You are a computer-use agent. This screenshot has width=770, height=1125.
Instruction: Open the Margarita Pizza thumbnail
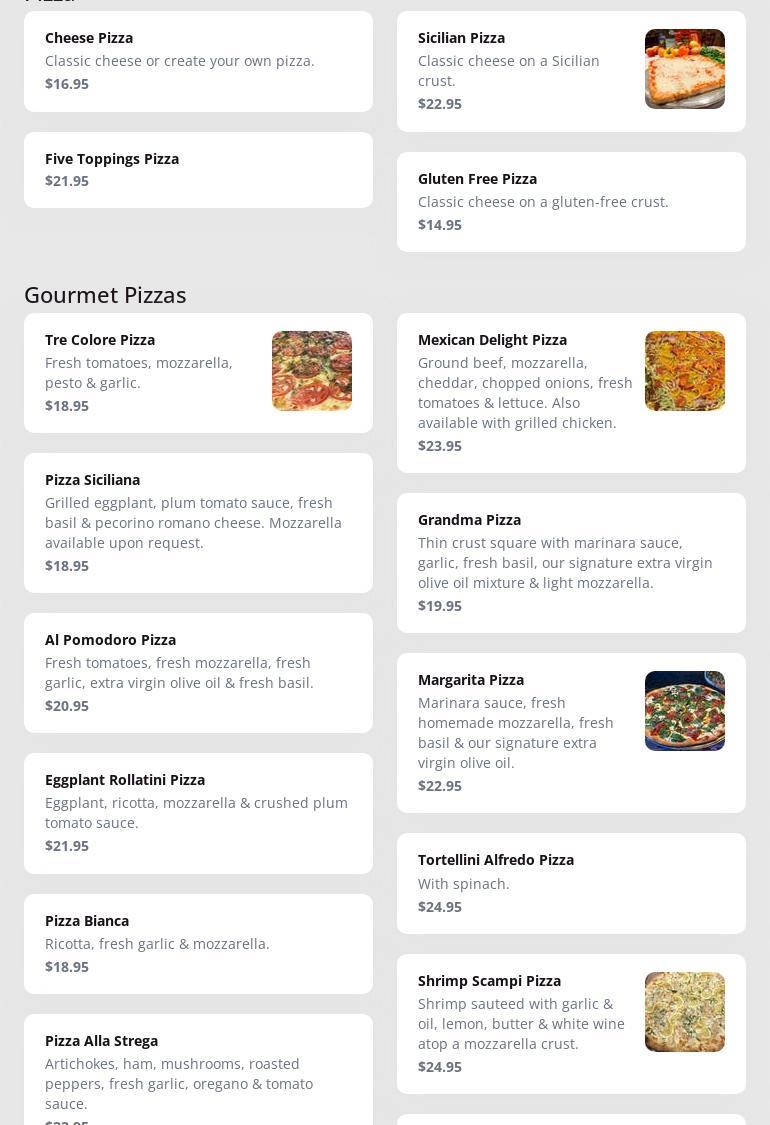pos(684,711)
